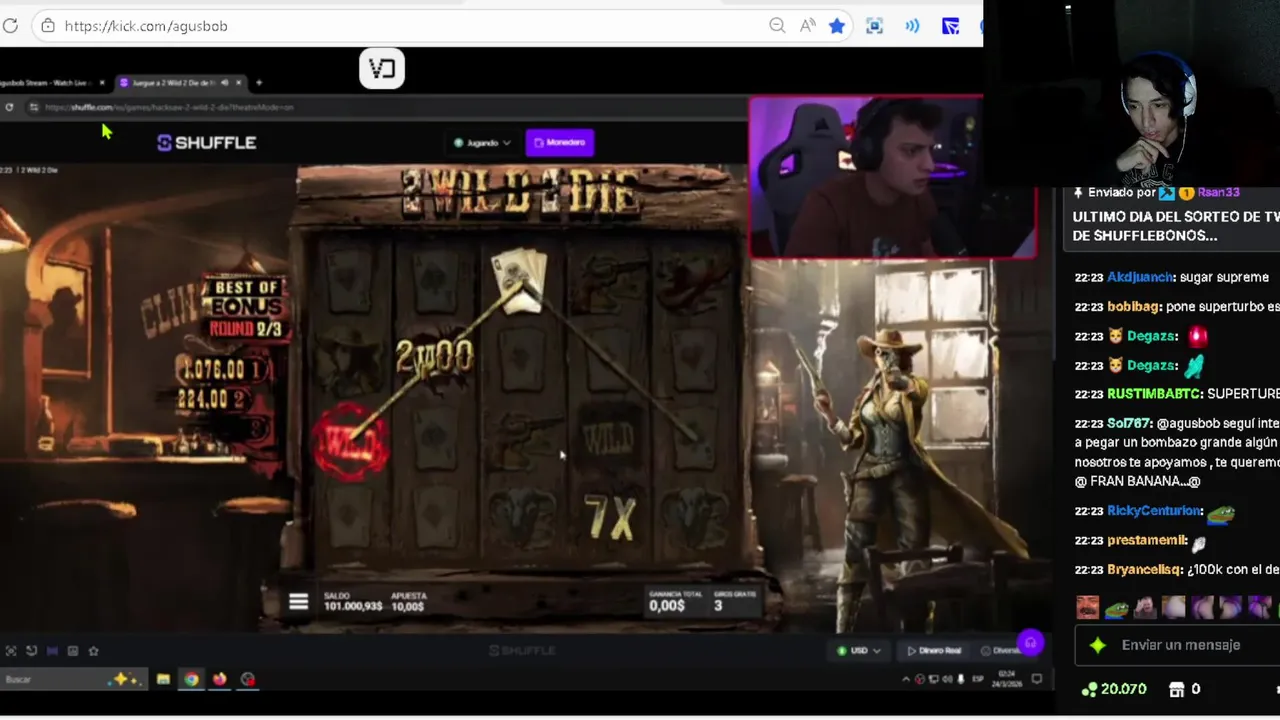This screenshot has width=1280, height=720.
Task: Select the Dinero Real play mode
Action: [933, 651]
